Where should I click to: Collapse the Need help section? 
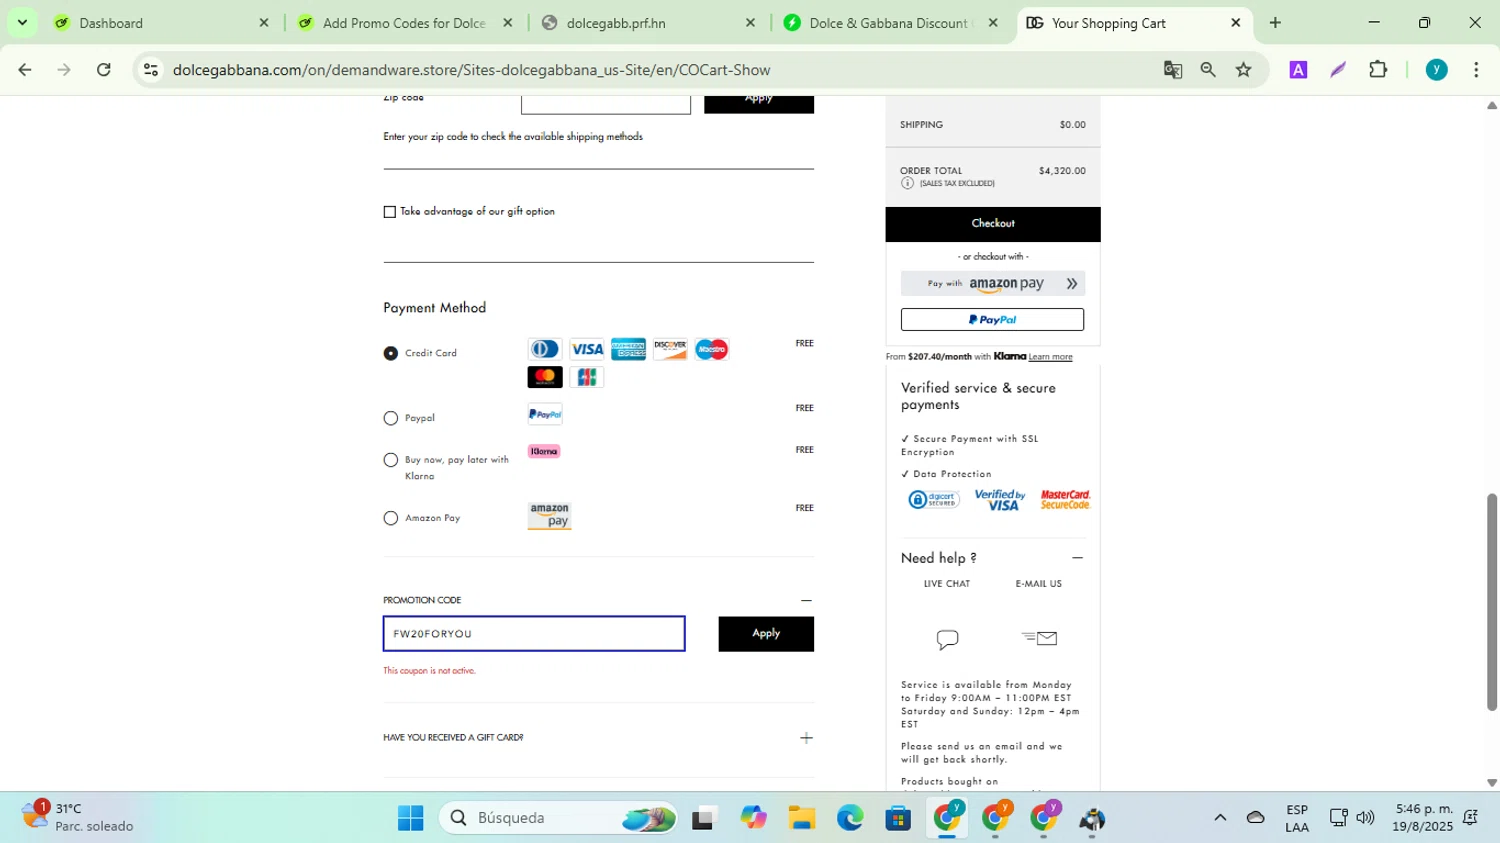pos(1077,558)
